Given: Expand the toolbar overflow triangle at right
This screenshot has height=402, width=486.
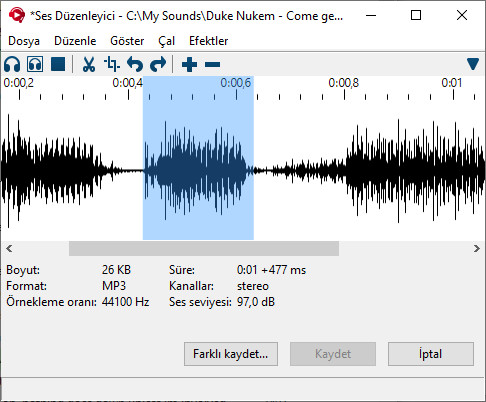Looking at the screenshot, I should (473, 64).
